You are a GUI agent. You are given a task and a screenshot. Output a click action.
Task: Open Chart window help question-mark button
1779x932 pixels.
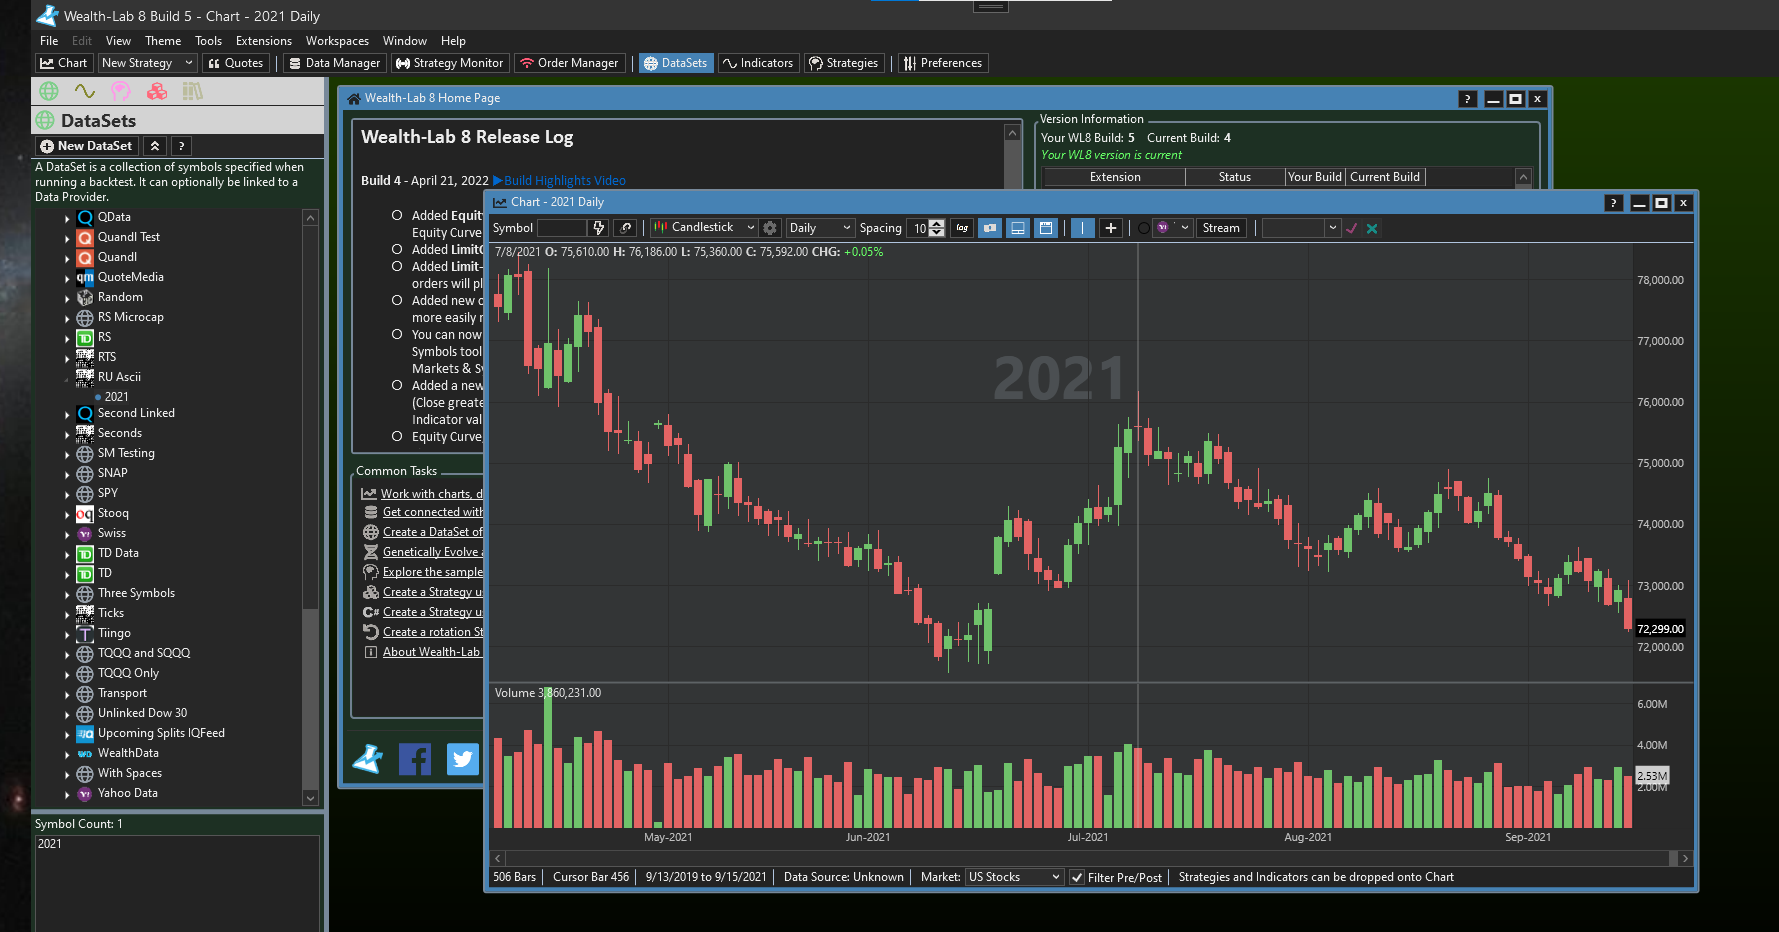[1613, 203]
